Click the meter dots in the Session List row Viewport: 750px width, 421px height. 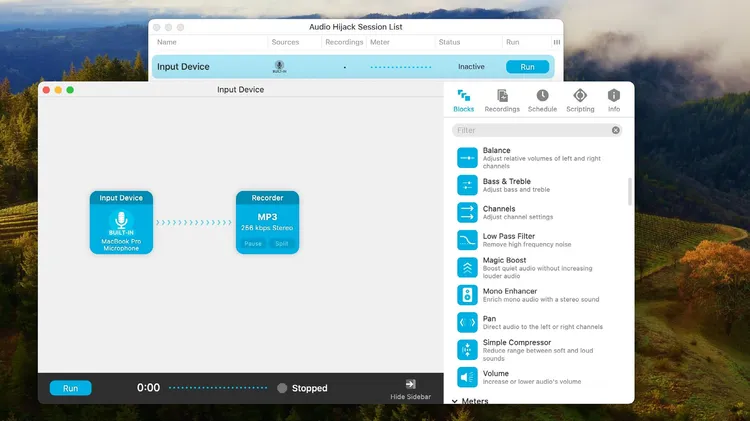[x=401, y=67]
